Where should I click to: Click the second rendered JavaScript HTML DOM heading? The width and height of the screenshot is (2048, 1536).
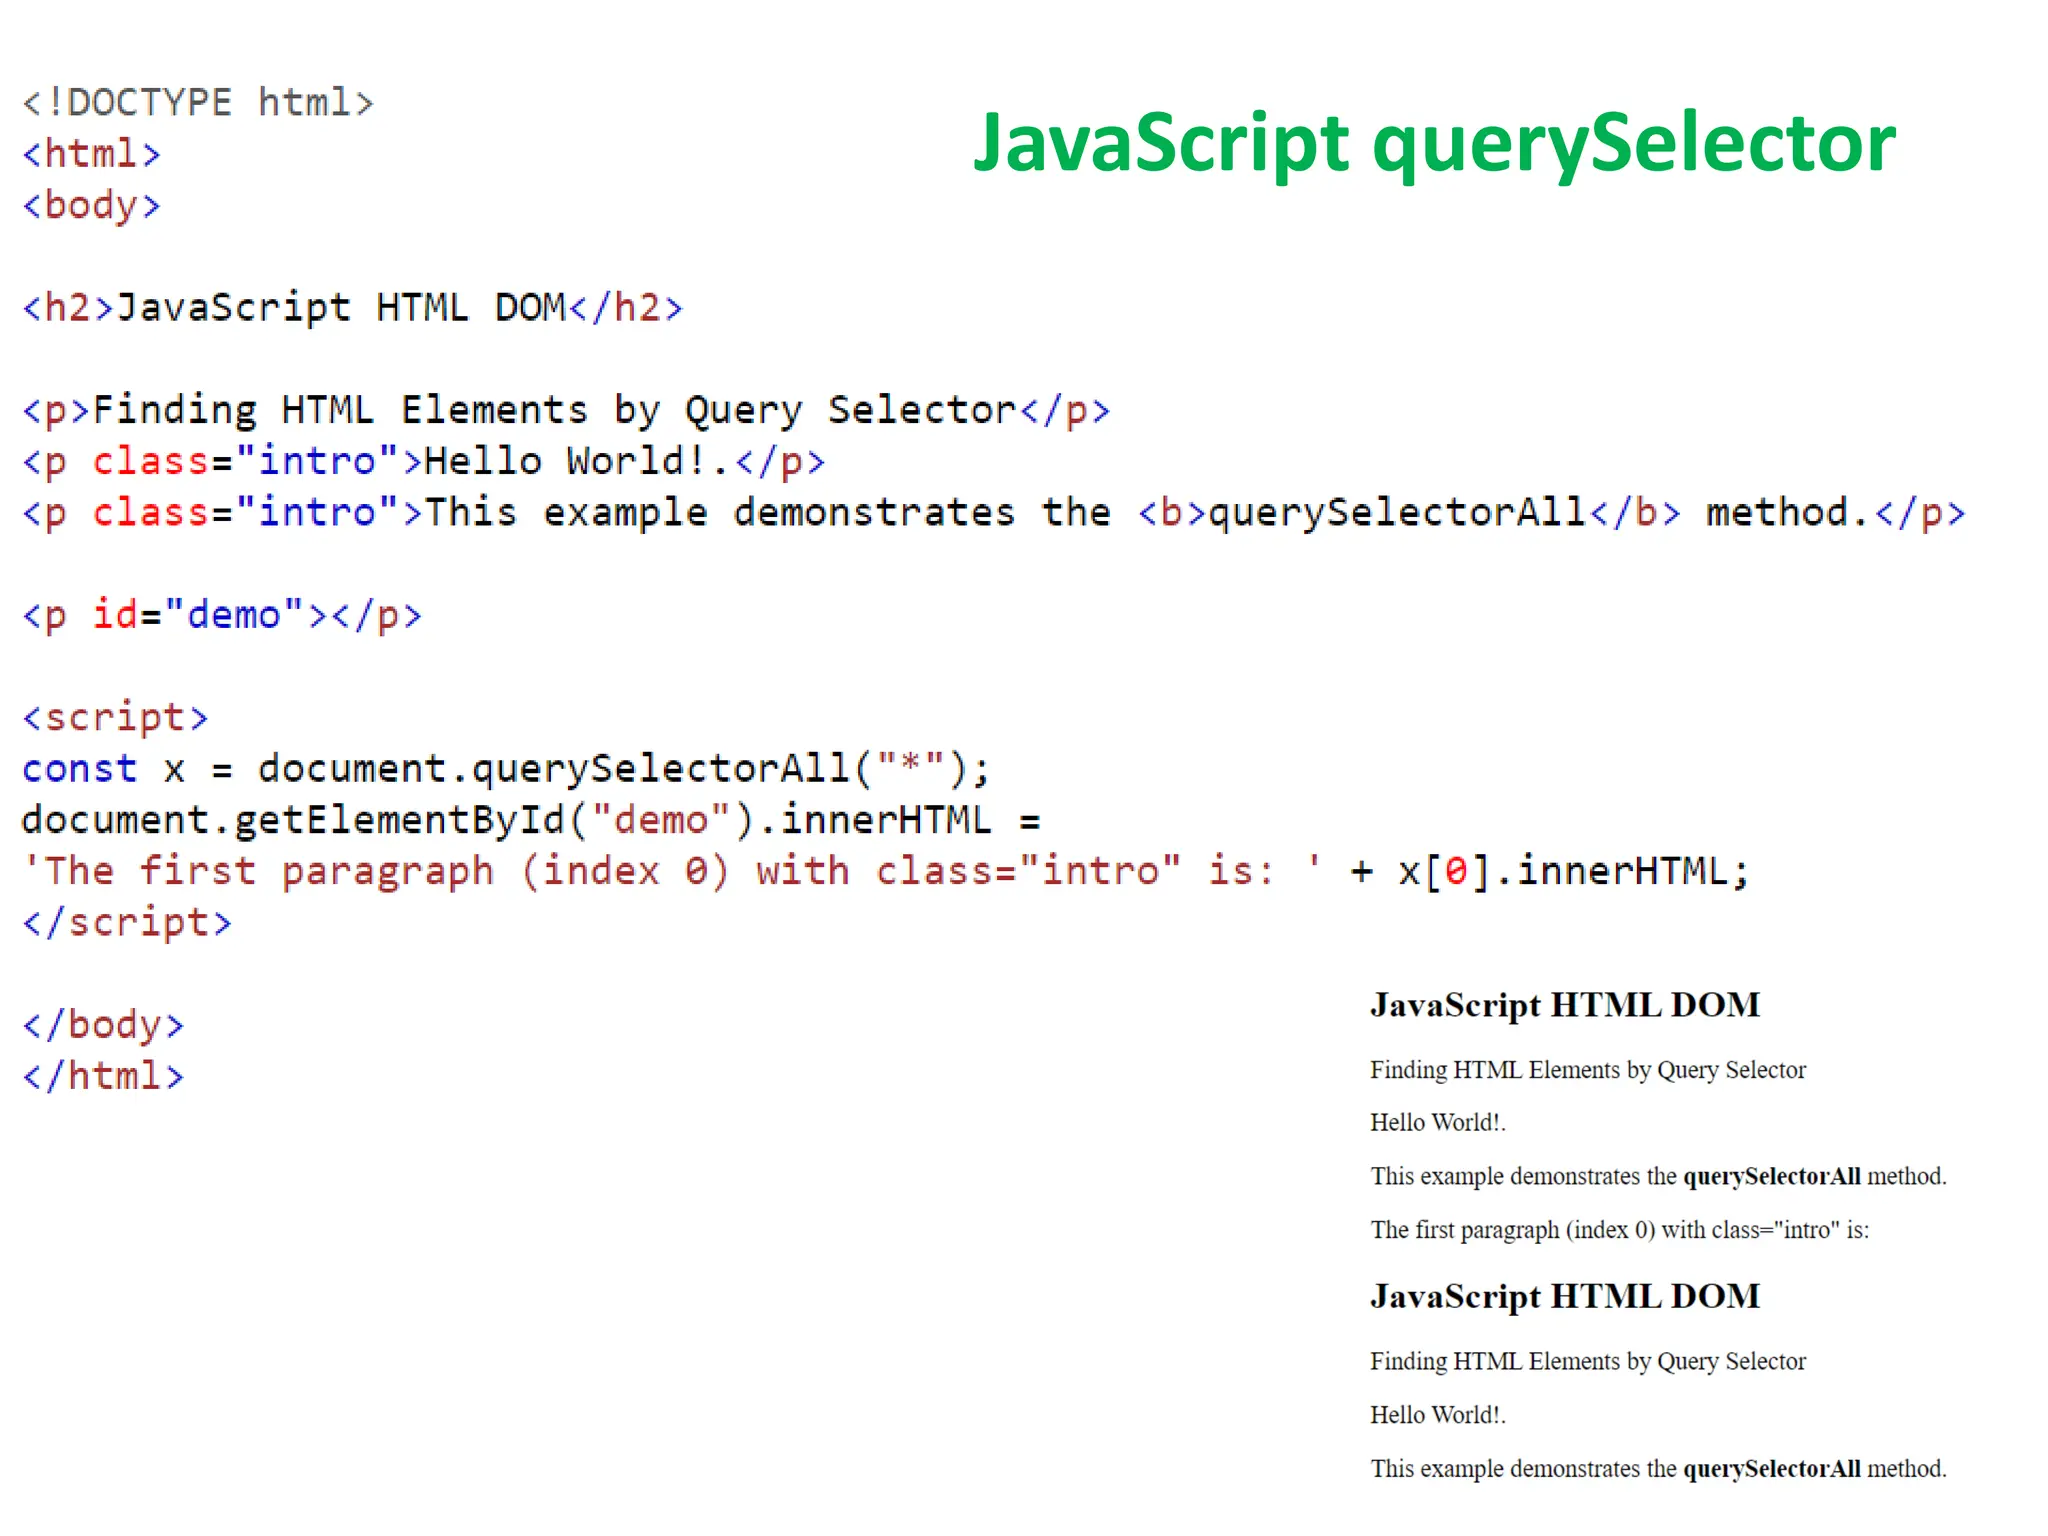(1565, 1297)
